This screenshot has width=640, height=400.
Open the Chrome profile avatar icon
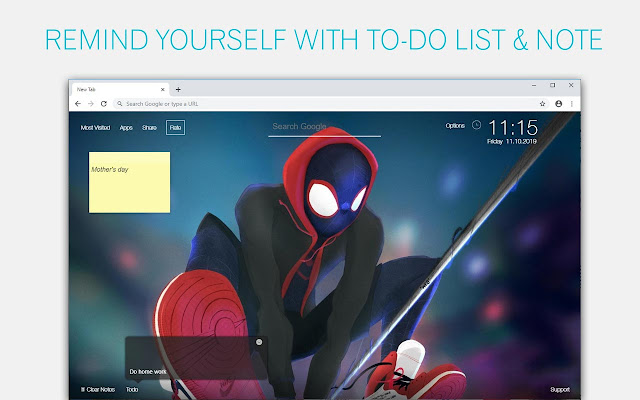point(558,104)
